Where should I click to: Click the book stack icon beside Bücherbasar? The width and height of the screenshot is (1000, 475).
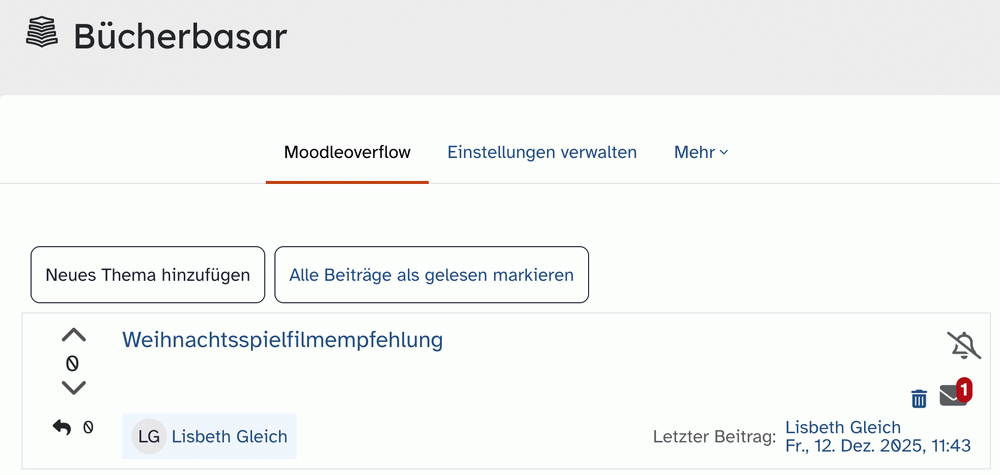pos(42,35)
